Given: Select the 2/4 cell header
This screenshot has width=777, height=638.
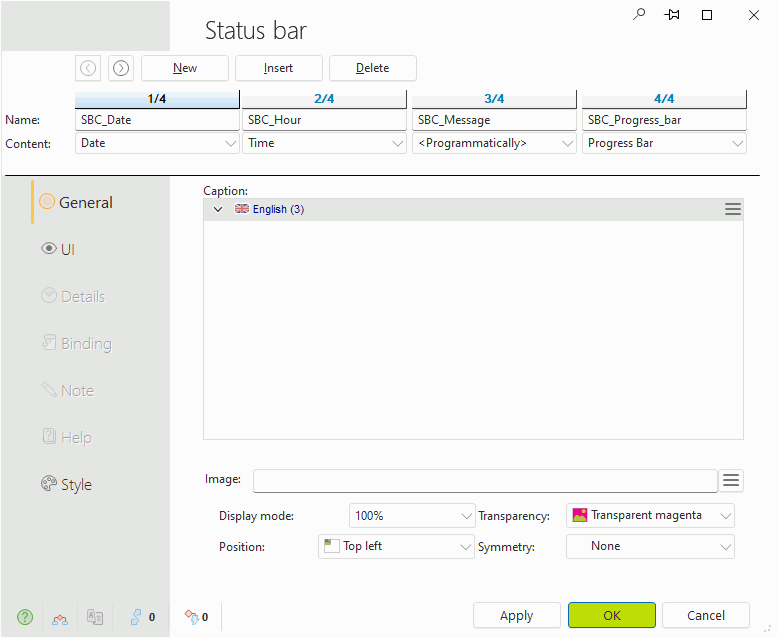Looking at the screenshot, I should pos(324,99).
